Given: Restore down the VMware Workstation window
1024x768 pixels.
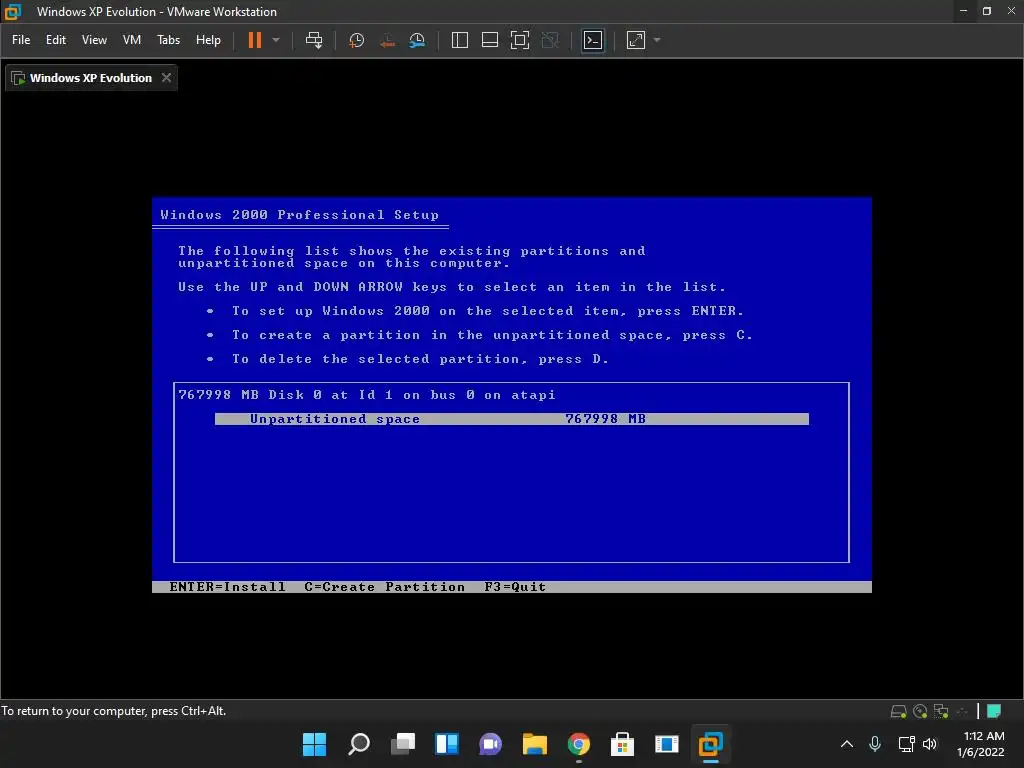Looking at the screenshot, I should 987,11.
